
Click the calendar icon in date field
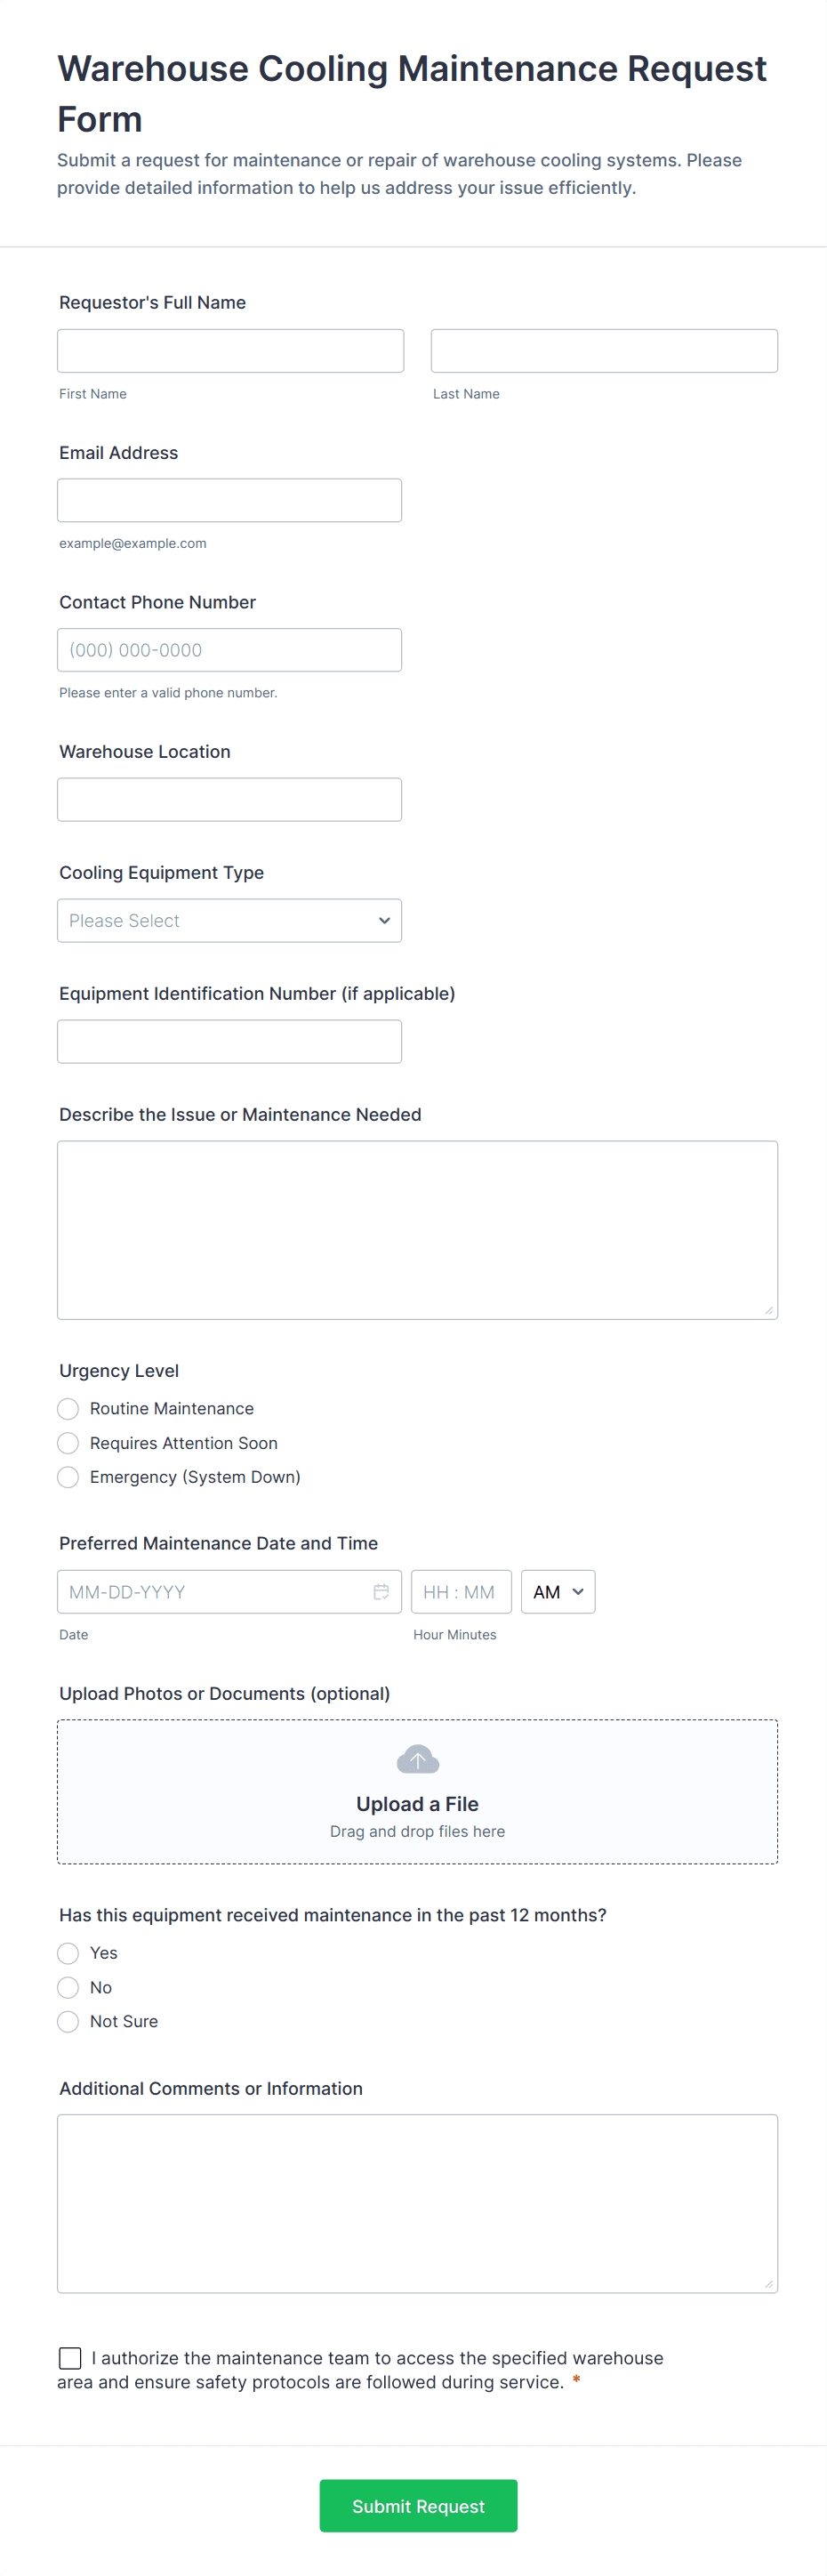[x=381, y=1591]
